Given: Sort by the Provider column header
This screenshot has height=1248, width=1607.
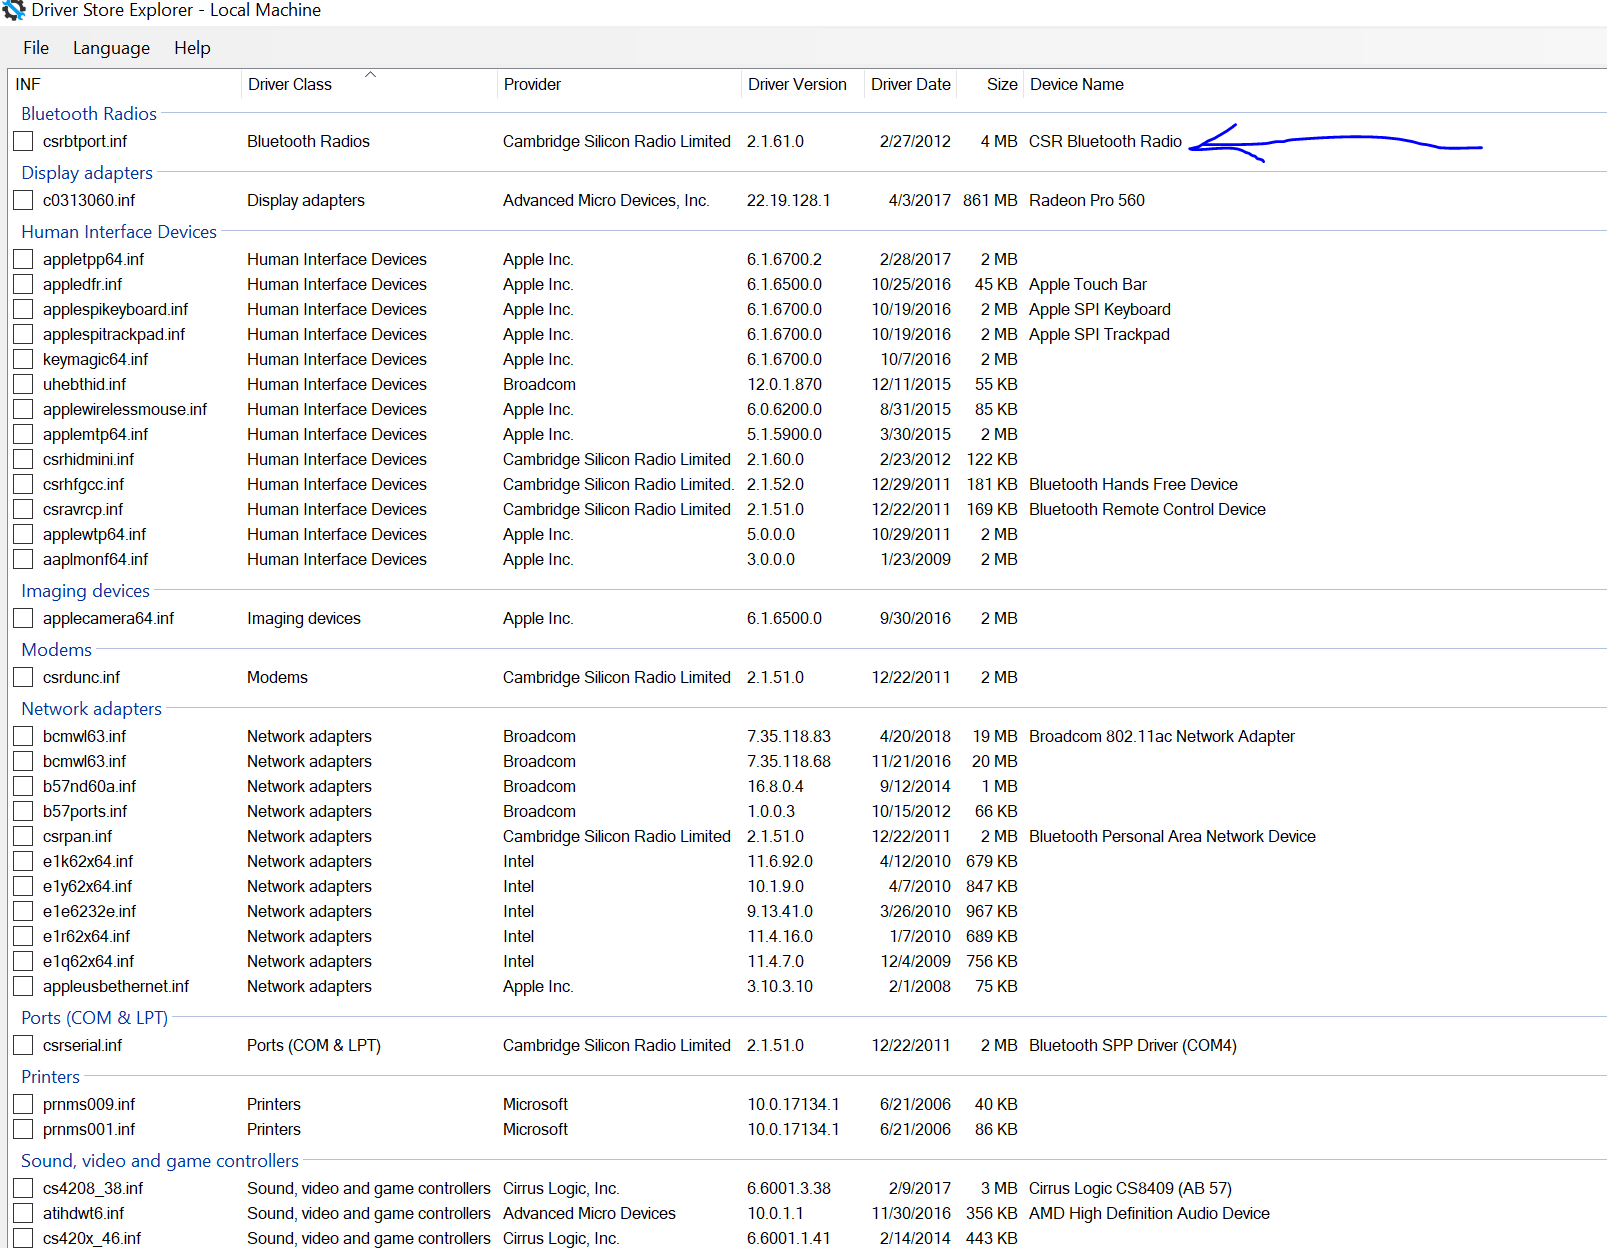Looking at the screenshot, I should [x=618, y=84].
